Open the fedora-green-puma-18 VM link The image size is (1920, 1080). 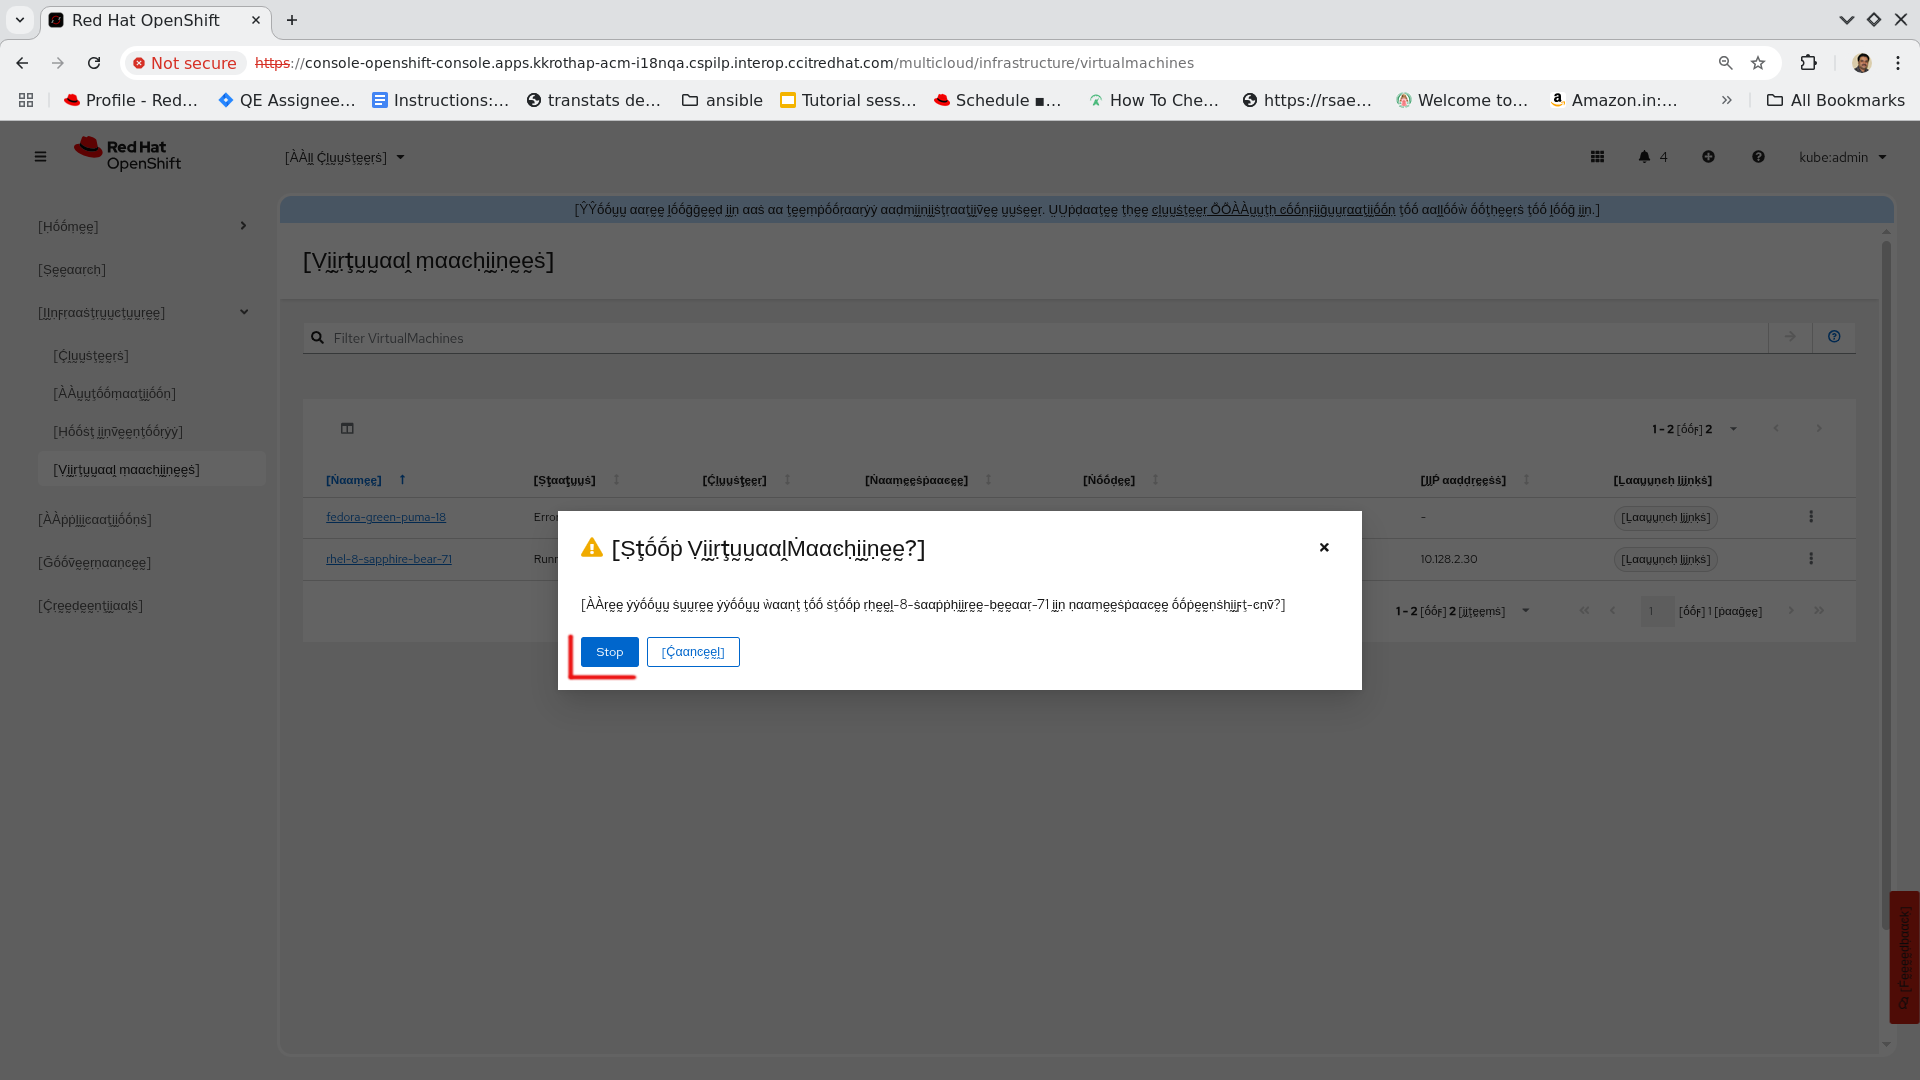point(386,518)
